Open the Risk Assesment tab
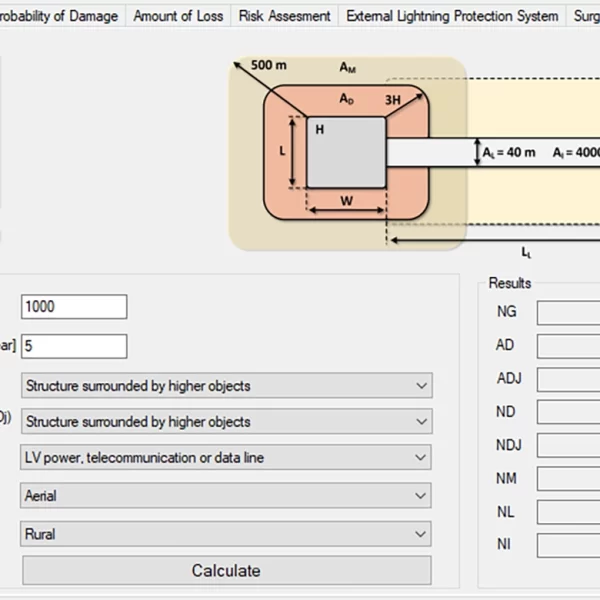The image size is (600, 600). [x=284, y=16]
